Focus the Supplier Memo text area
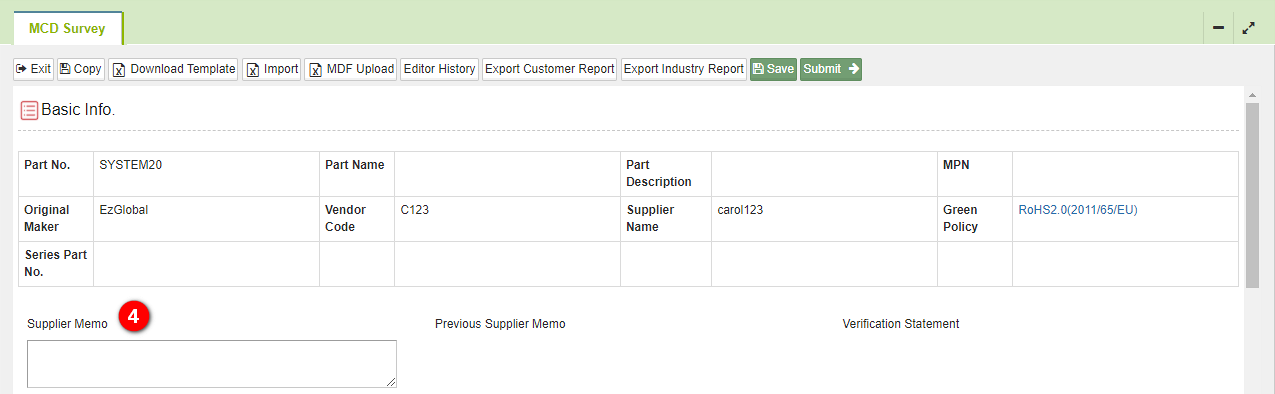The width and height of the screenshot is (1275, 394). pyautogui.click(x=212, y=364)
